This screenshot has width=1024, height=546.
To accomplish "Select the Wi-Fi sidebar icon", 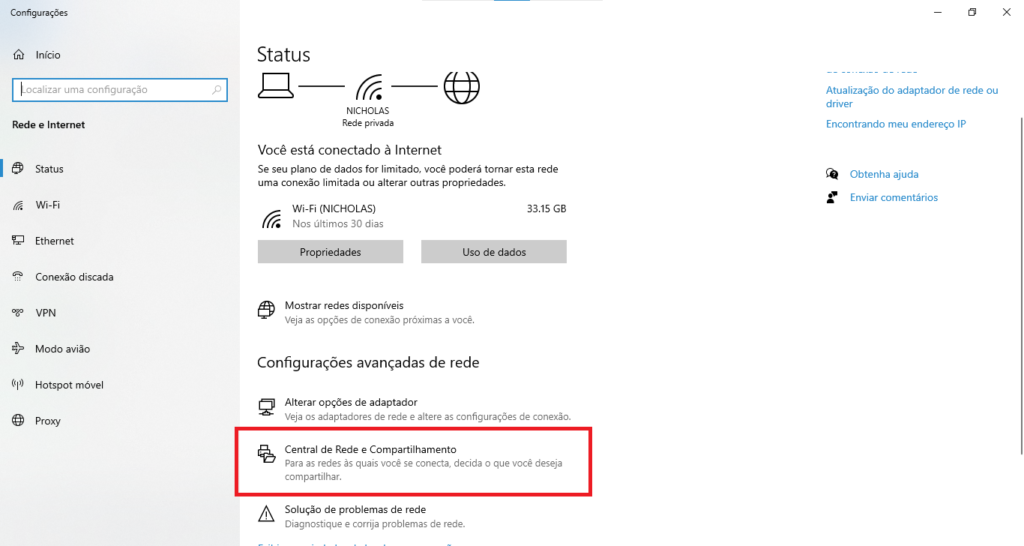I will click(18, 205).
